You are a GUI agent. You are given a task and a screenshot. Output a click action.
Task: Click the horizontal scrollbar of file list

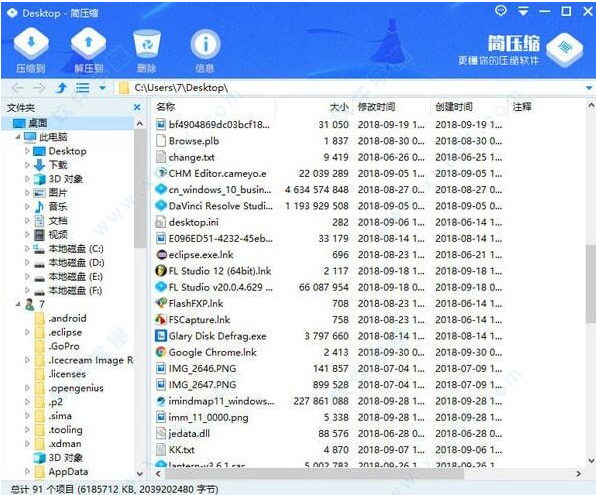pyautogui.click(x=314, y=474)
